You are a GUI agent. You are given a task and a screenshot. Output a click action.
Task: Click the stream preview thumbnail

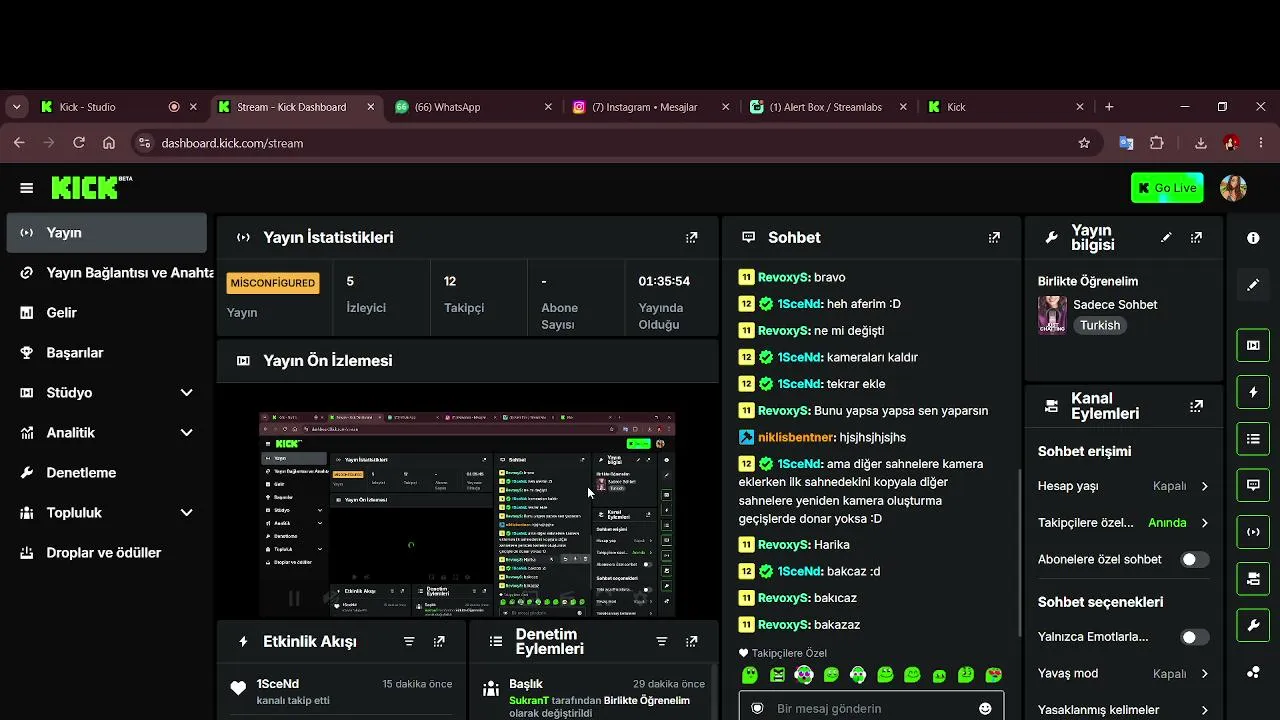467,514
